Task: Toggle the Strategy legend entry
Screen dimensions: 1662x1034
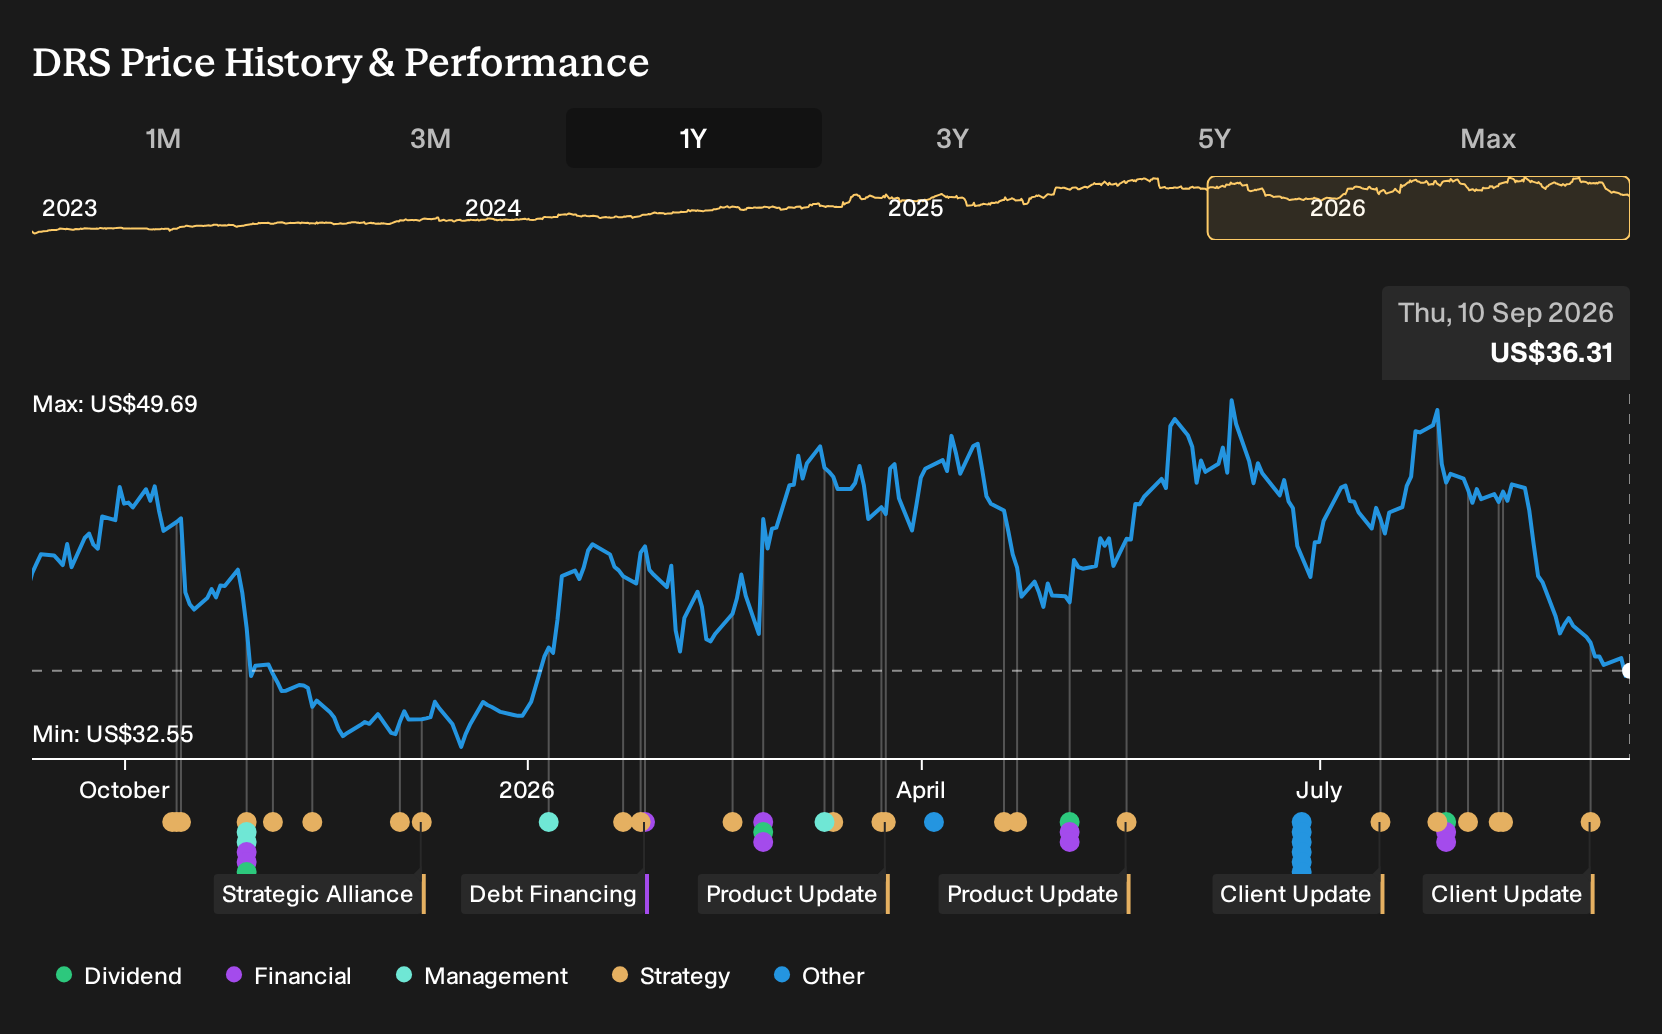Action: [671, 976]
